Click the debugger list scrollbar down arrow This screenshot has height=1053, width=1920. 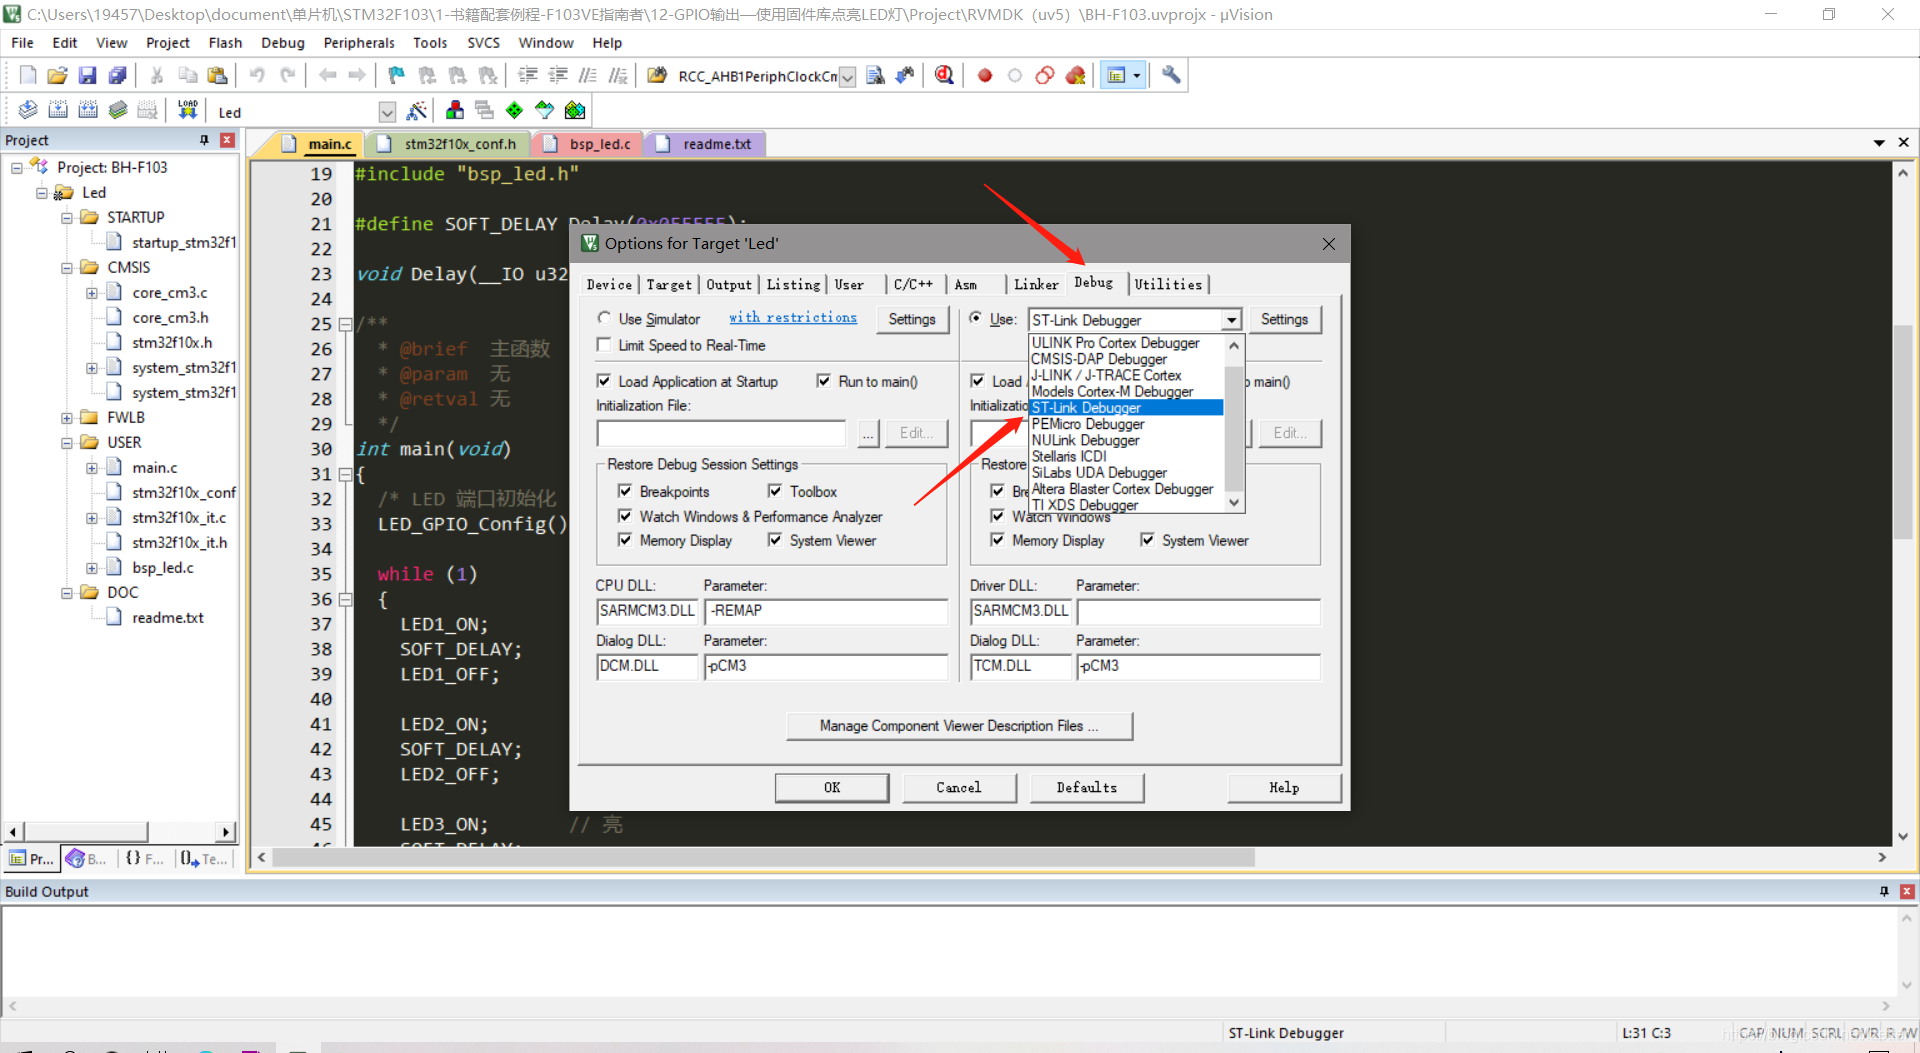pos(1234,503)
